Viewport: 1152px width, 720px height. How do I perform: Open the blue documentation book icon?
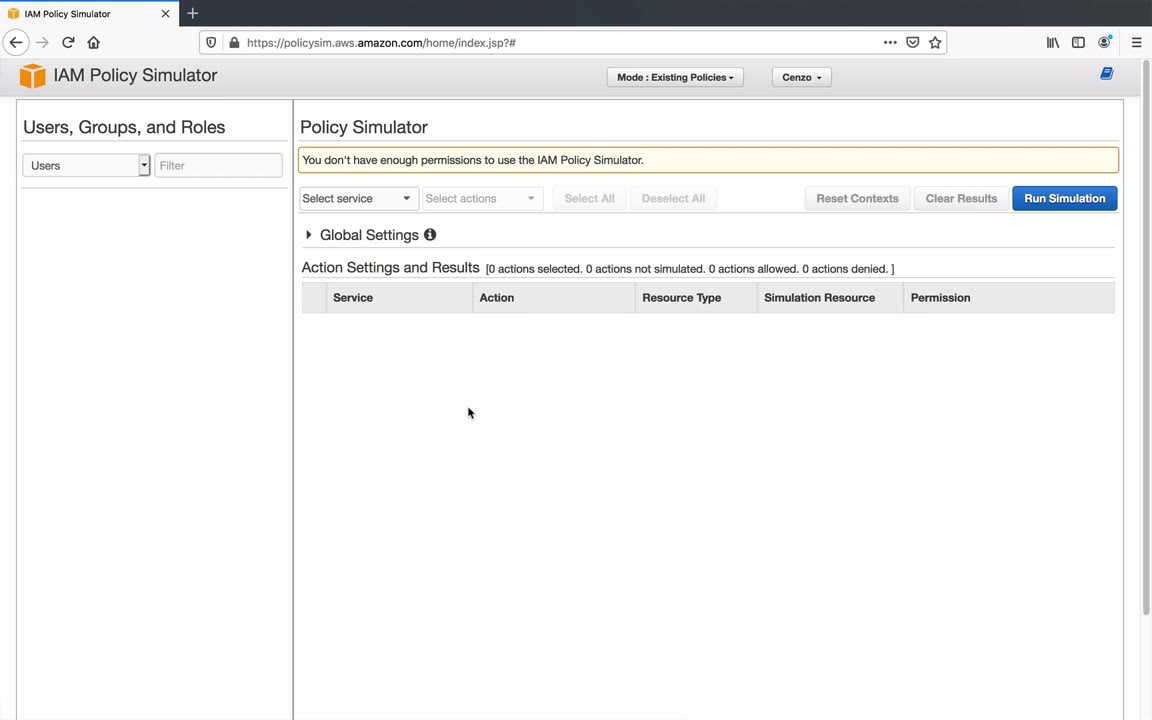click(1106, 73)
